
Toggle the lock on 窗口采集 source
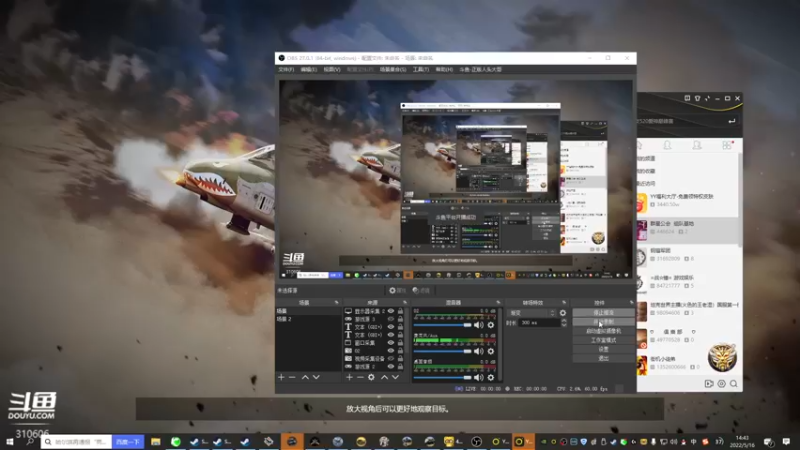401,342
